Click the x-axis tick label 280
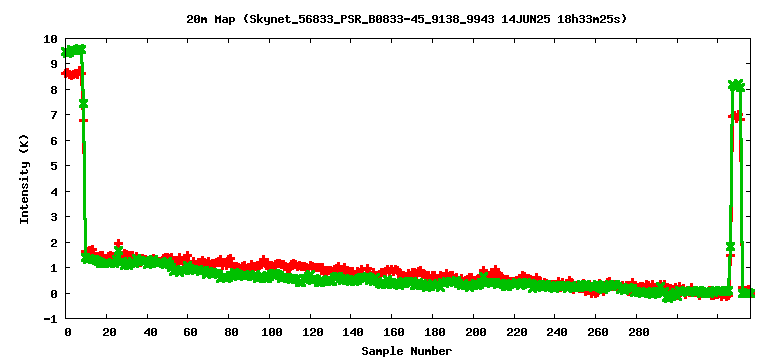The image size is (768, 360). tap(638, 332)
